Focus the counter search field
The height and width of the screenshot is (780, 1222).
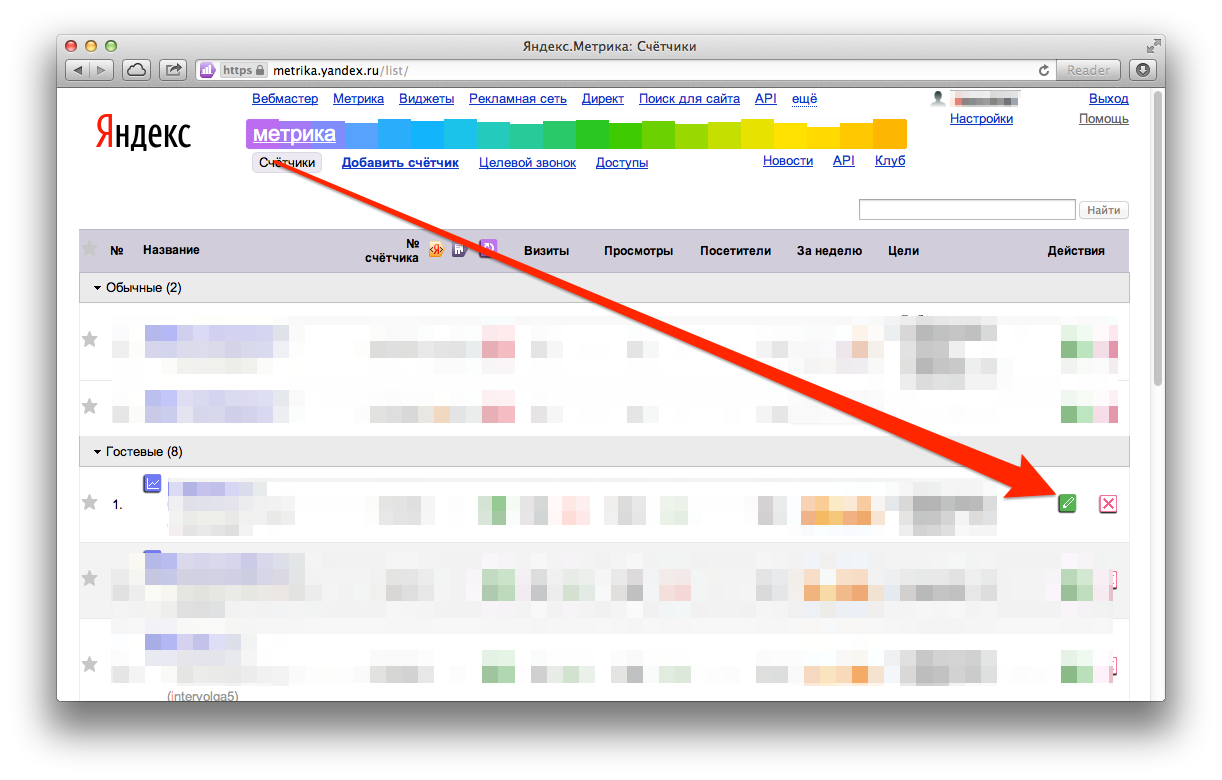tap(967, 210)
